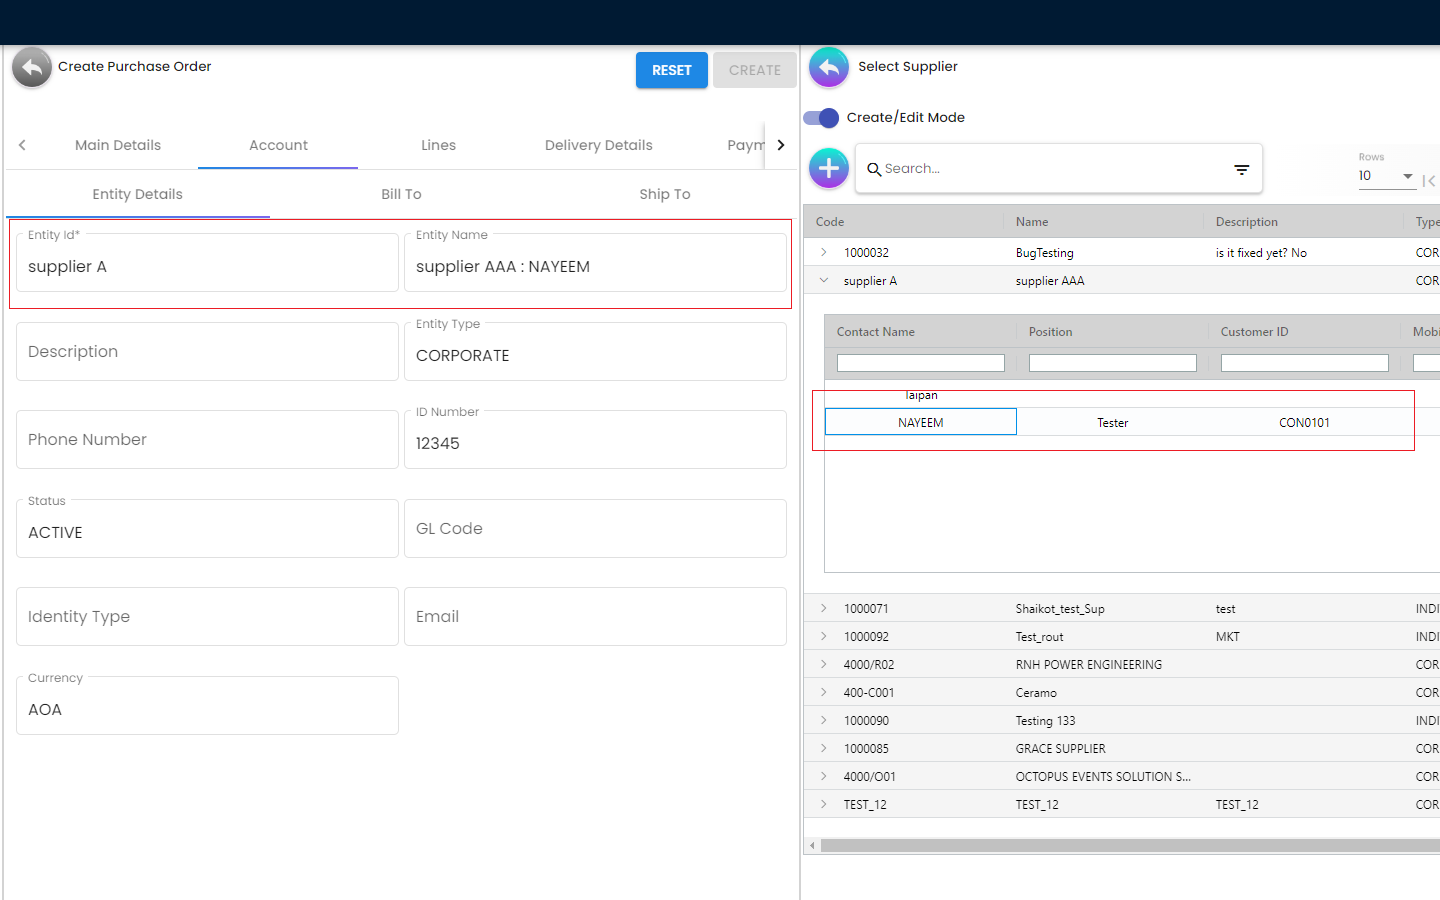
Task: Click back arrow beside Select Supplier
Action: coord(828,68)
